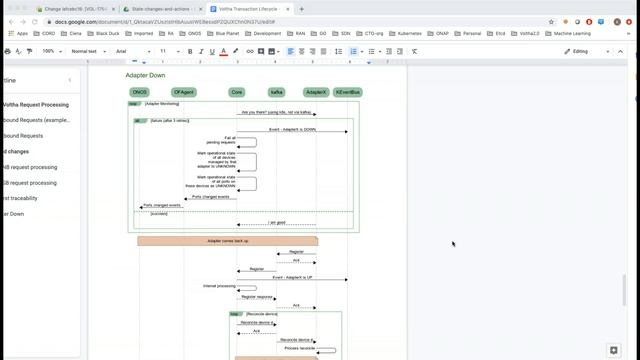Go to request traceability outline item
This screenshot has height=360, width=640.
(20, 198)
